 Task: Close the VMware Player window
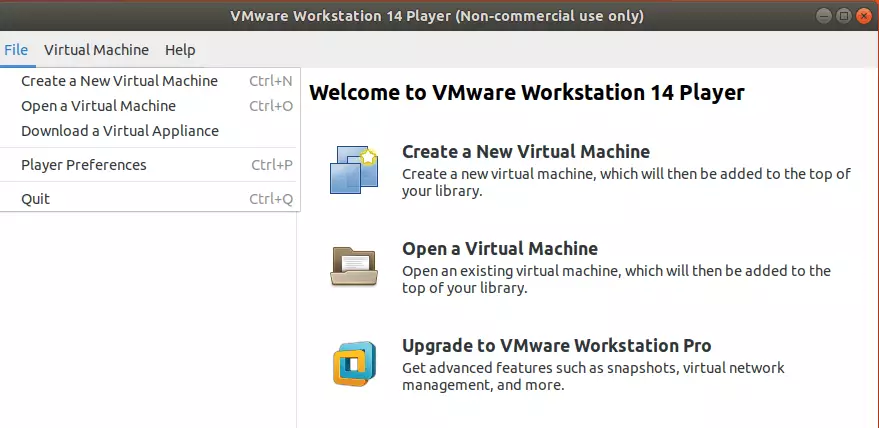[864, 16]
